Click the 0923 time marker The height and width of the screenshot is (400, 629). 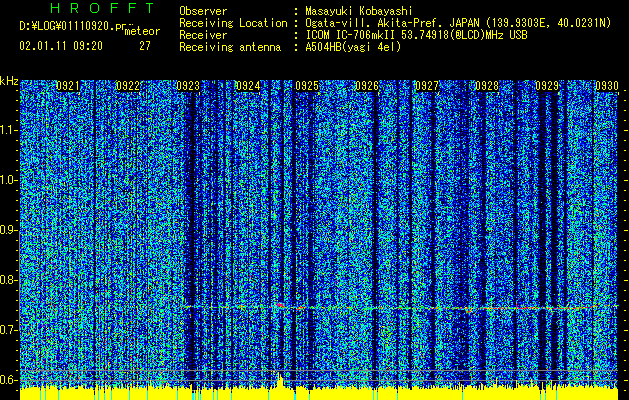pyautogui.click(x=188, y=86)
